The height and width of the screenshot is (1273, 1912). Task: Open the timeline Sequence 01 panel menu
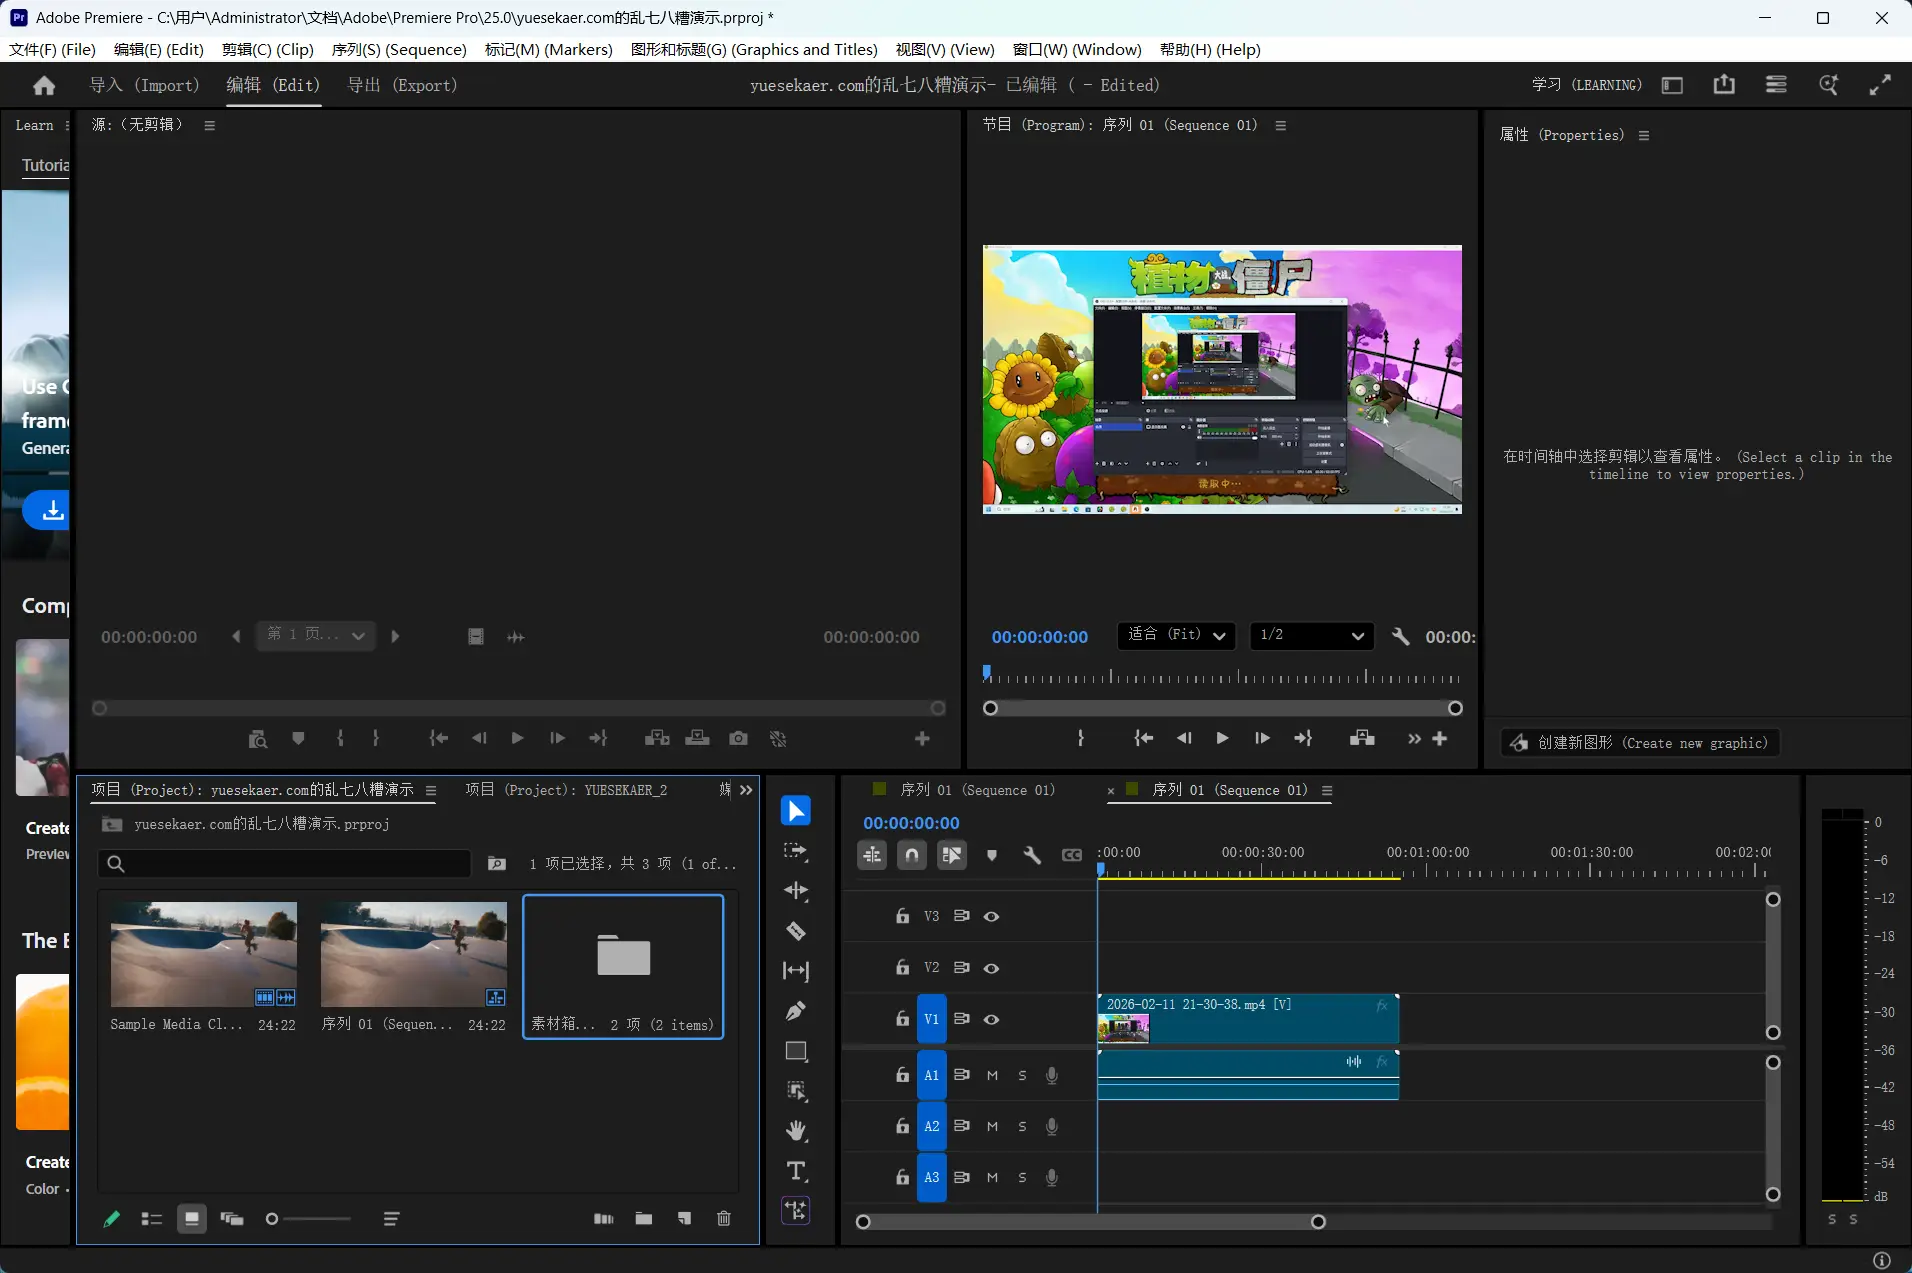(1327, 790)
